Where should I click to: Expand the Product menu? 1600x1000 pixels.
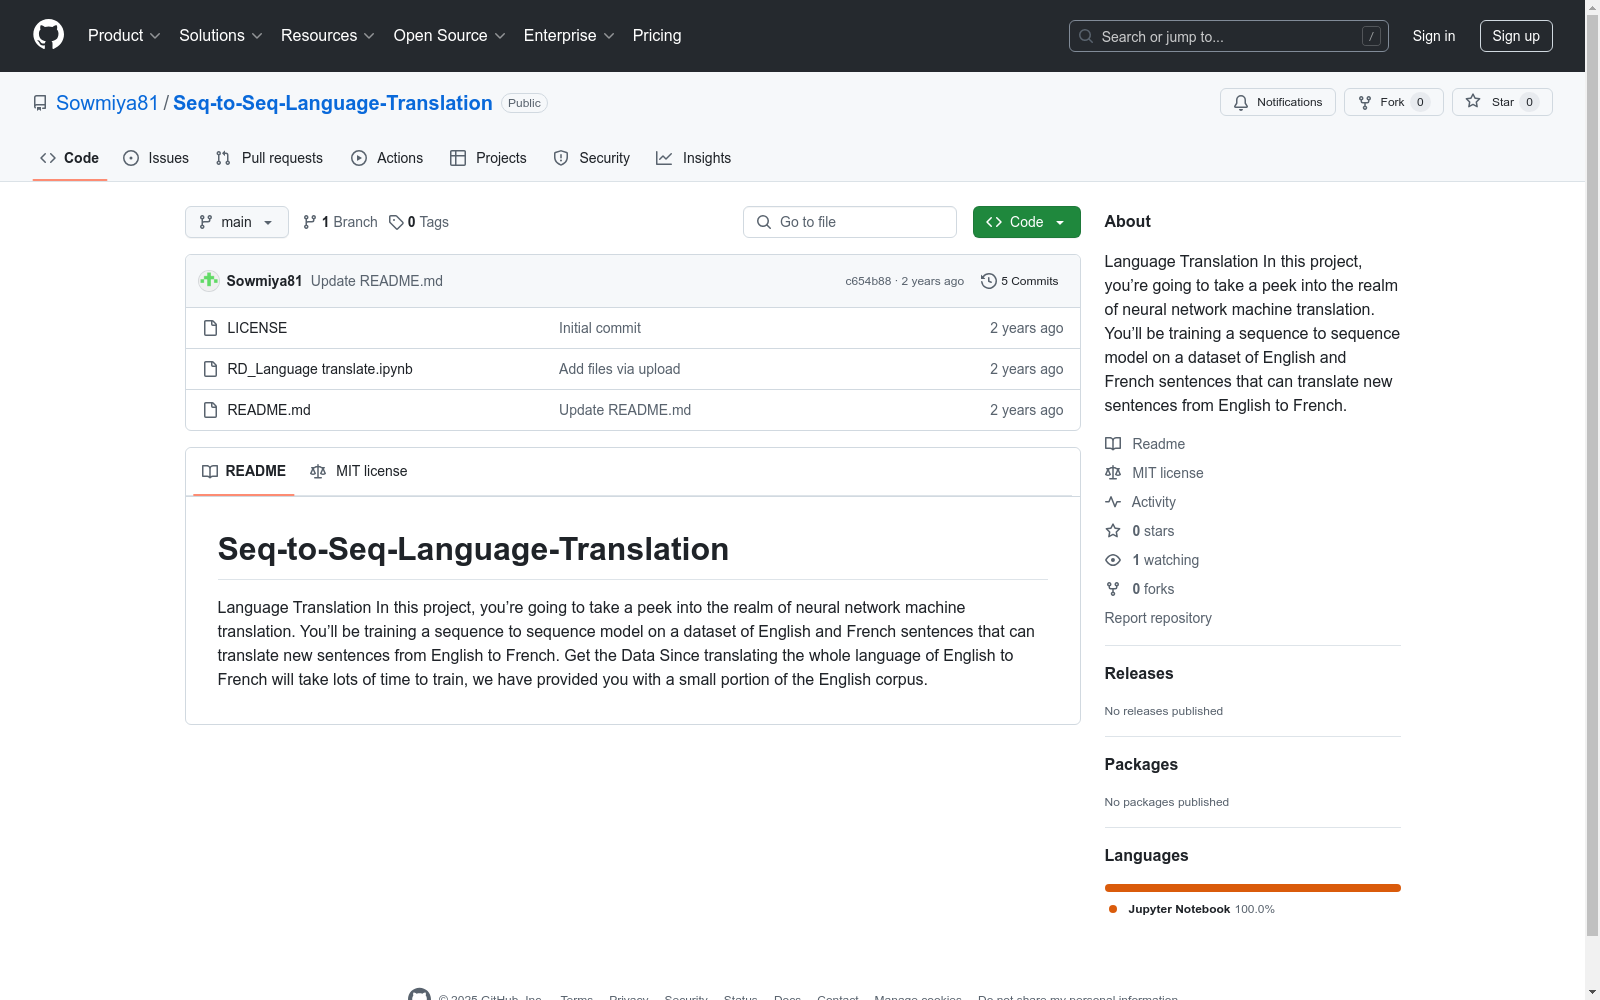click(124, 36)
